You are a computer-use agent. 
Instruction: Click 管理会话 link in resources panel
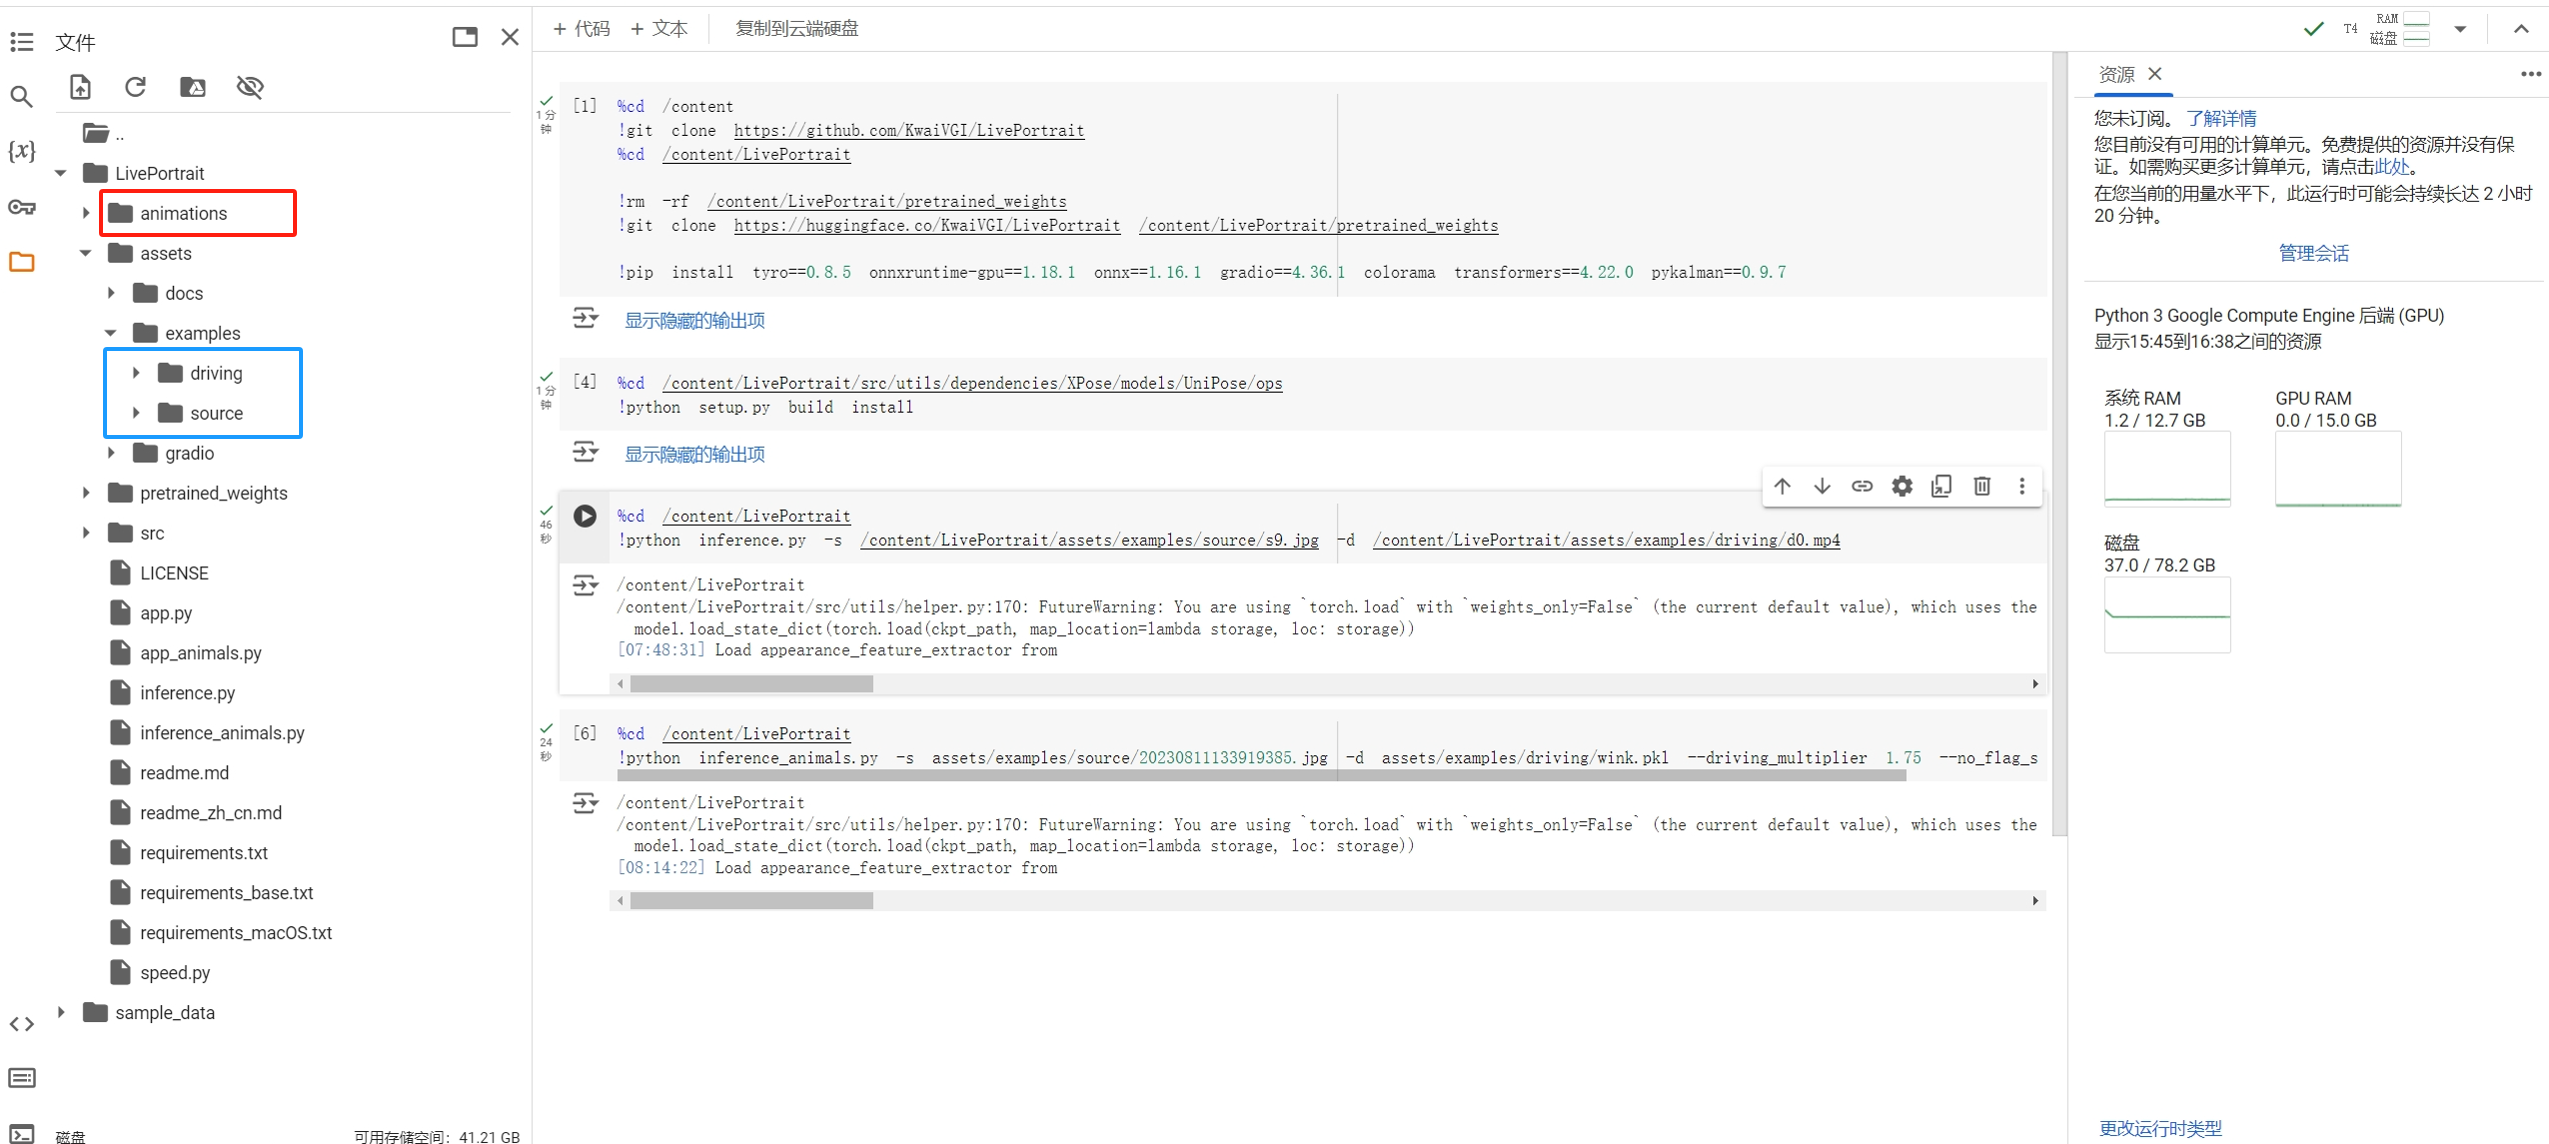coord(2312,253)
